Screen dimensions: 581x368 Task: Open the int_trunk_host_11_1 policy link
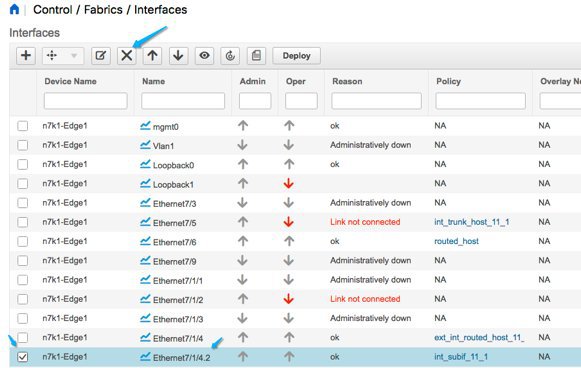[472, 222]
